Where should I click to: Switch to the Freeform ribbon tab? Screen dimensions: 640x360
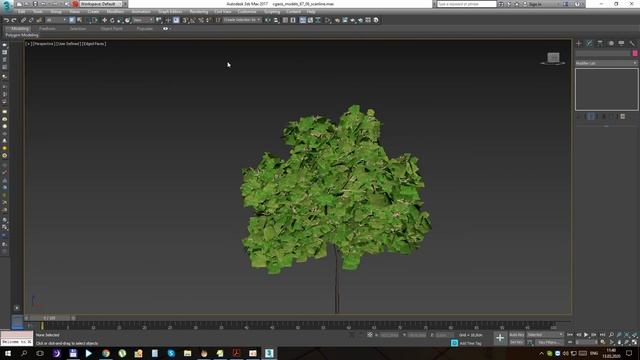47,29
